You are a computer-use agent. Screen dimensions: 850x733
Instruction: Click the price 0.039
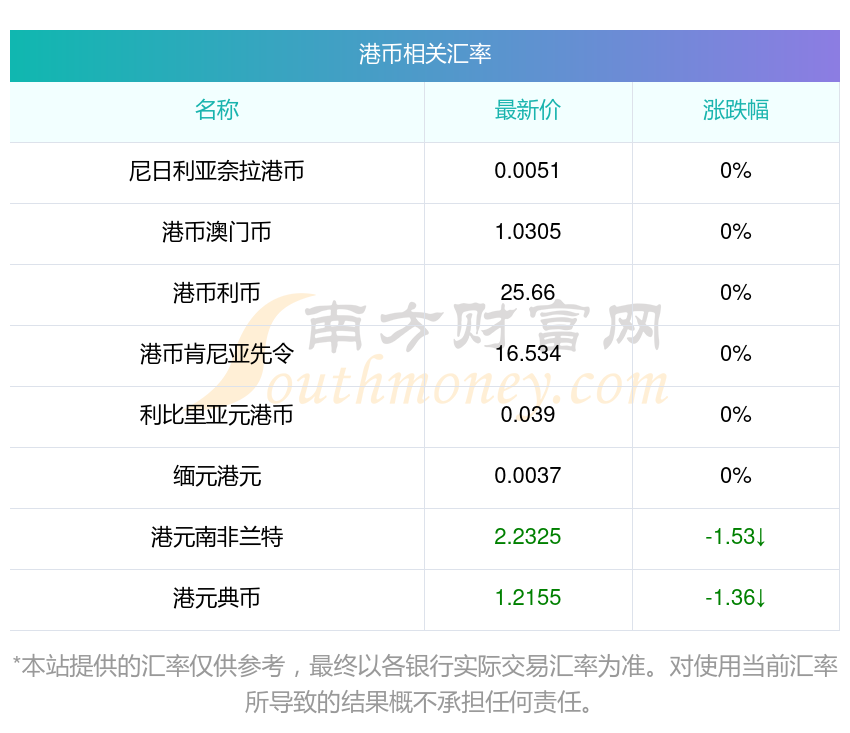(x=527, y=415)
